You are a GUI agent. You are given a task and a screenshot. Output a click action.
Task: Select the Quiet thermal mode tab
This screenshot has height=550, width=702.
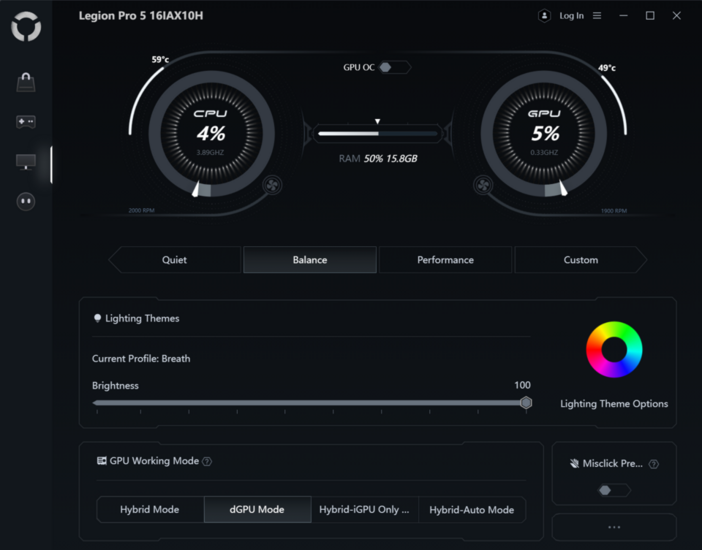click(x=175, y=260)
